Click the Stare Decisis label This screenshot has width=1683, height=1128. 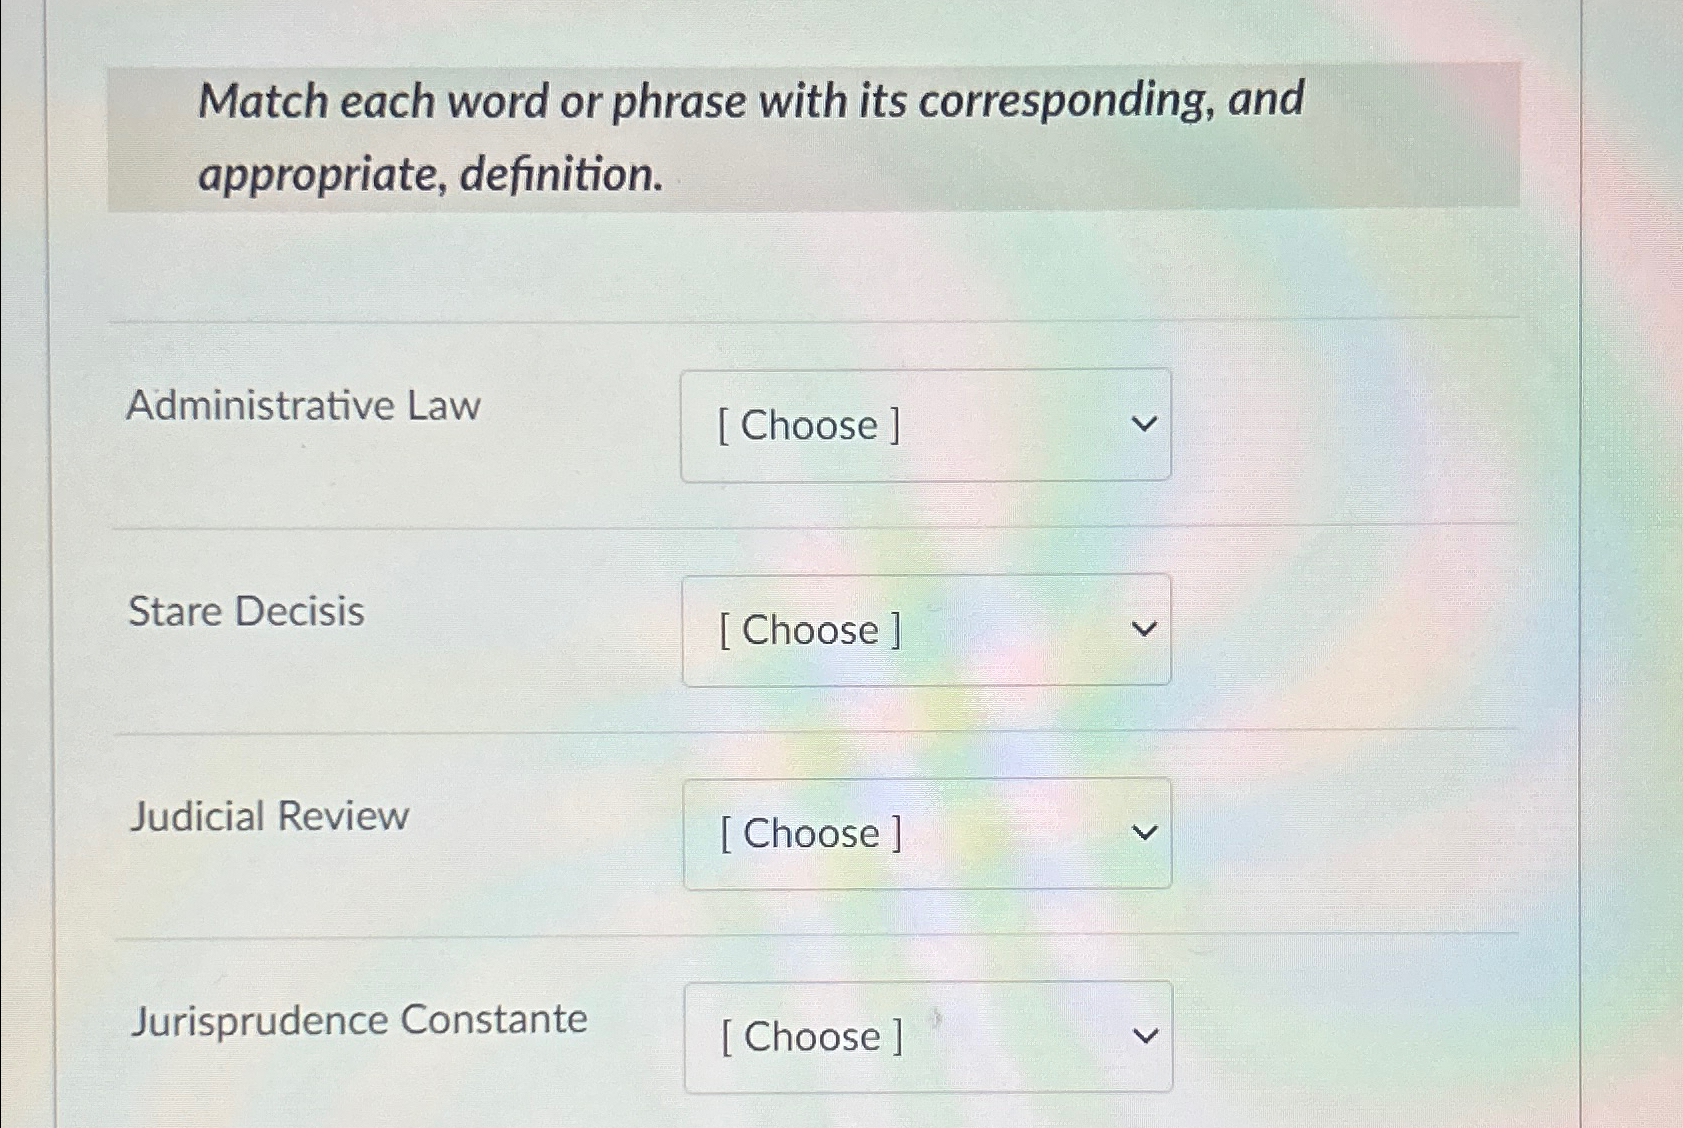tap(246, 612)
